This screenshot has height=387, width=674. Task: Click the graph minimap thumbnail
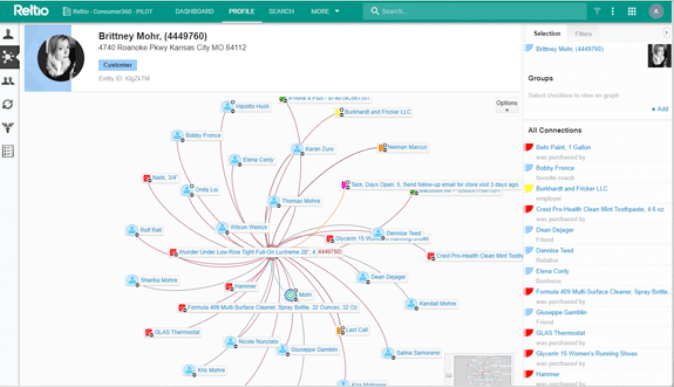(x=482, y=370)
